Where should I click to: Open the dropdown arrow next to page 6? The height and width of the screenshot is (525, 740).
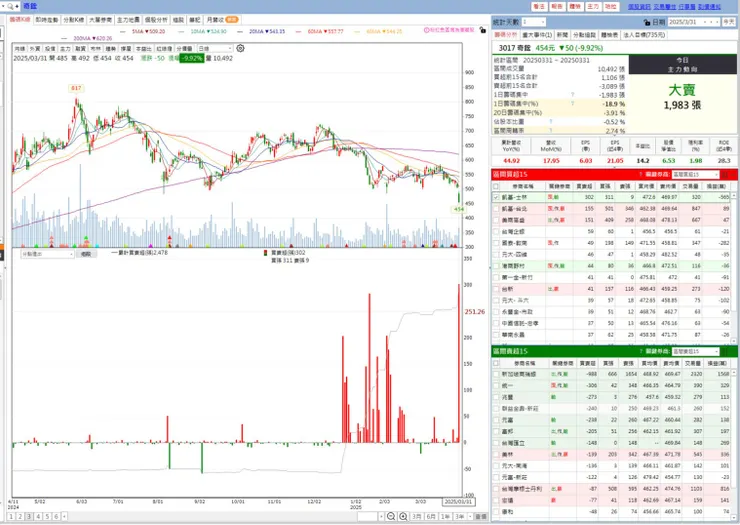click(64, 517)
